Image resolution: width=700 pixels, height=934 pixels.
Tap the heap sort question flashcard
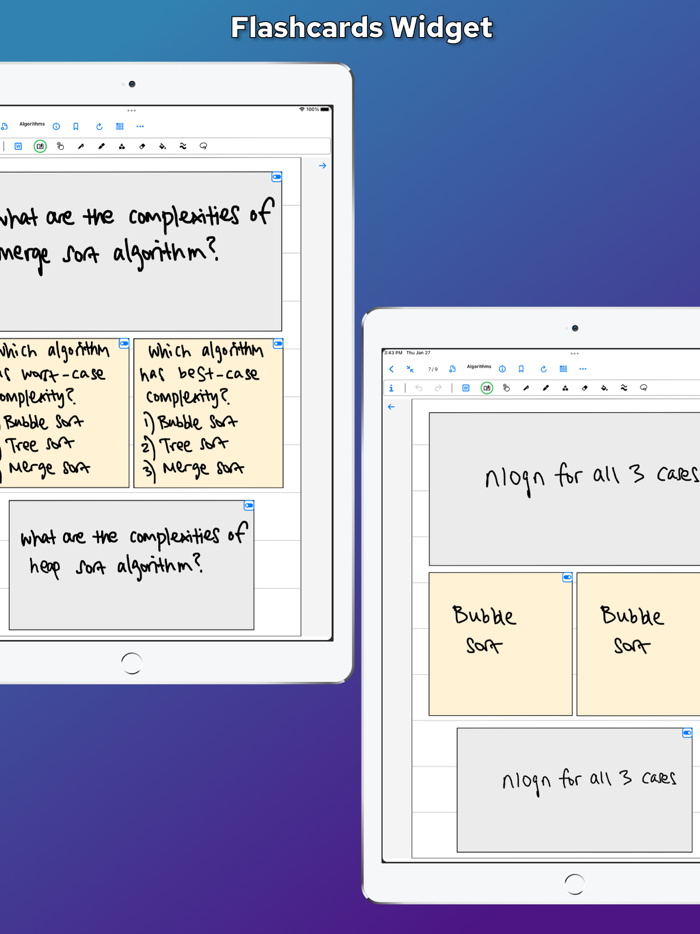point(132,565)
